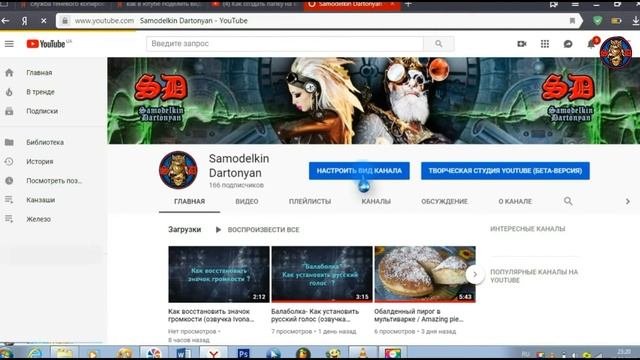Open VLC cone icon in taskbar
This screenshot has width=640, height=360.
(x=362, y=353)
